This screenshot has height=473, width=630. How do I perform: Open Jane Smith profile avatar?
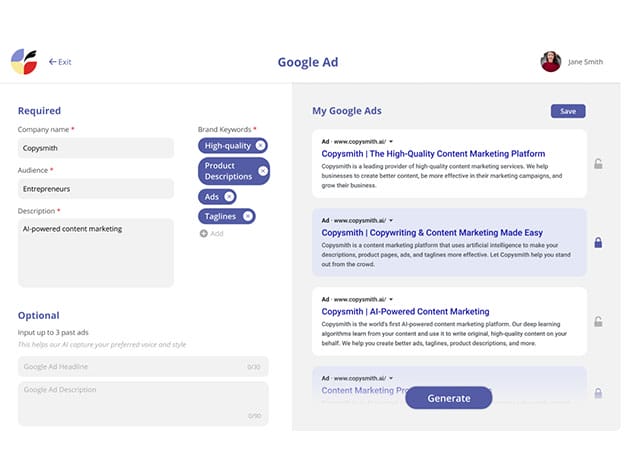click(x=550, y=62)
